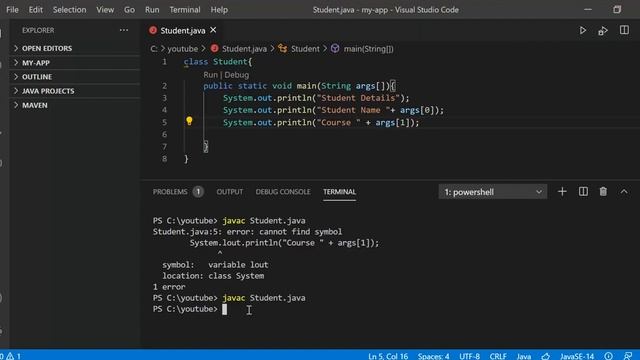Switch to the PROBLEMS panel tab
Viewport: 640px width, 360px height.
coord(170,191)
